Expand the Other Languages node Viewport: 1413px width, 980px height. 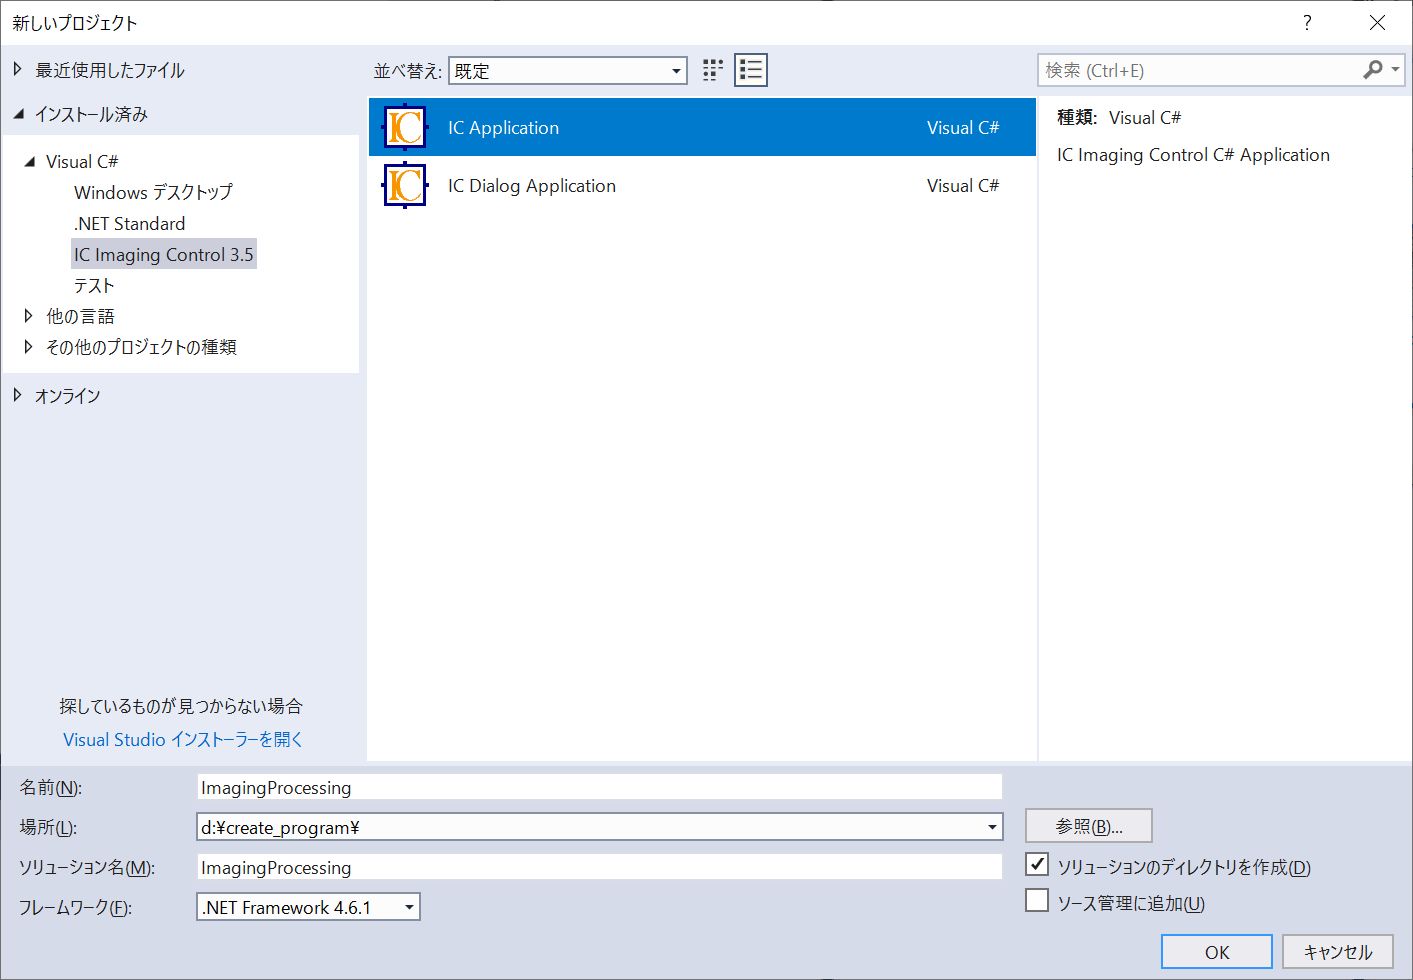pyautogui.click(x=29, y=316)
